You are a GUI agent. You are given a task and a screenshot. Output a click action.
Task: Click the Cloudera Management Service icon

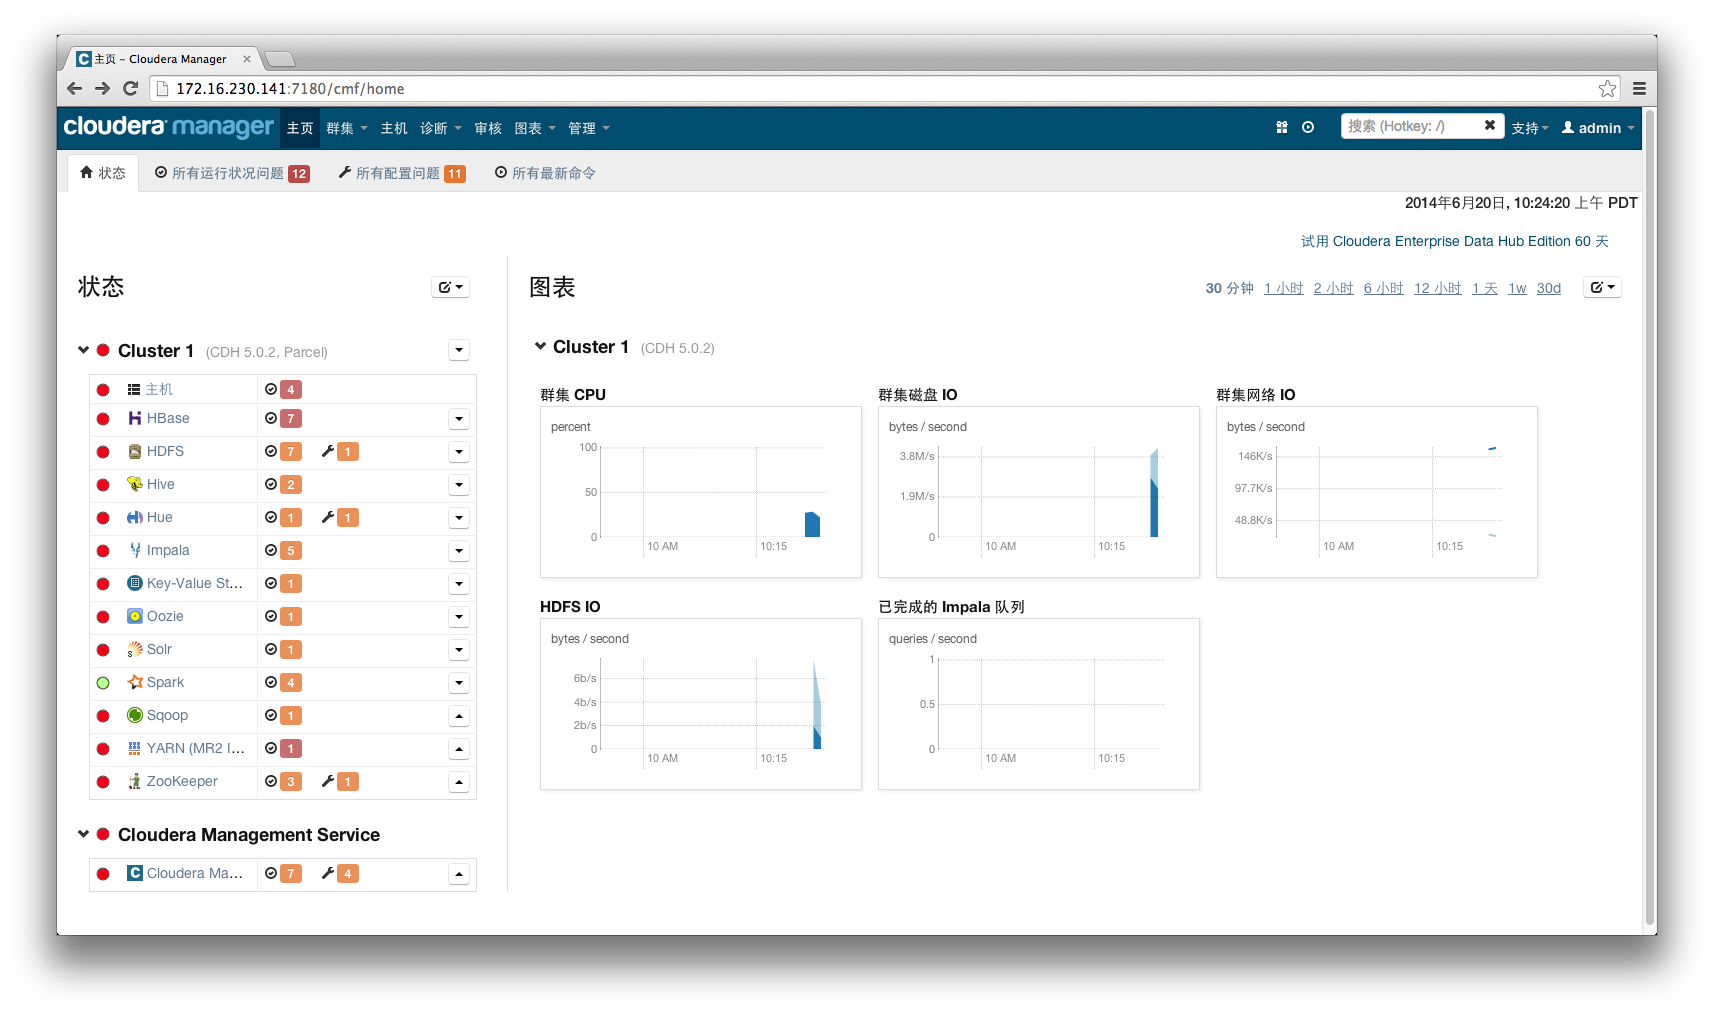click(x=134, y=873)
